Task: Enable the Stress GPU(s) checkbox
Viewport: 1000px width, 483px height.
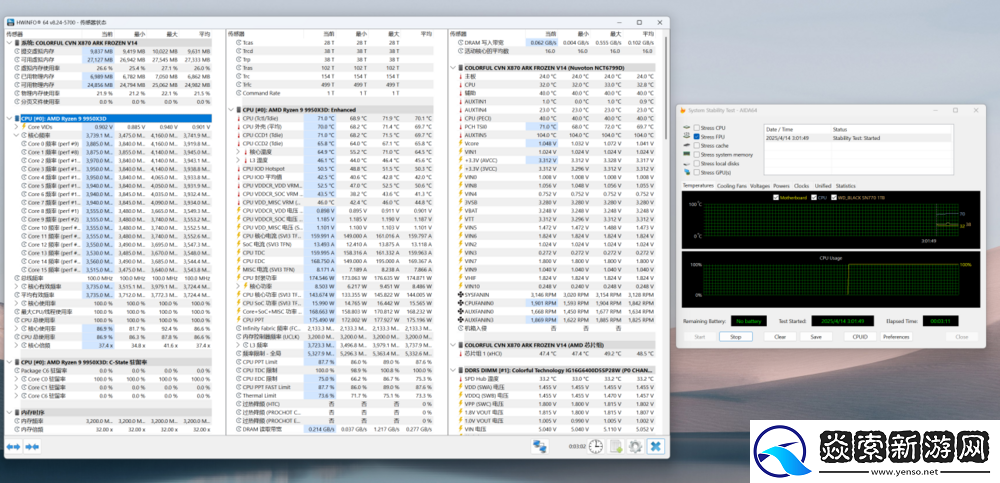Action: 696,172
